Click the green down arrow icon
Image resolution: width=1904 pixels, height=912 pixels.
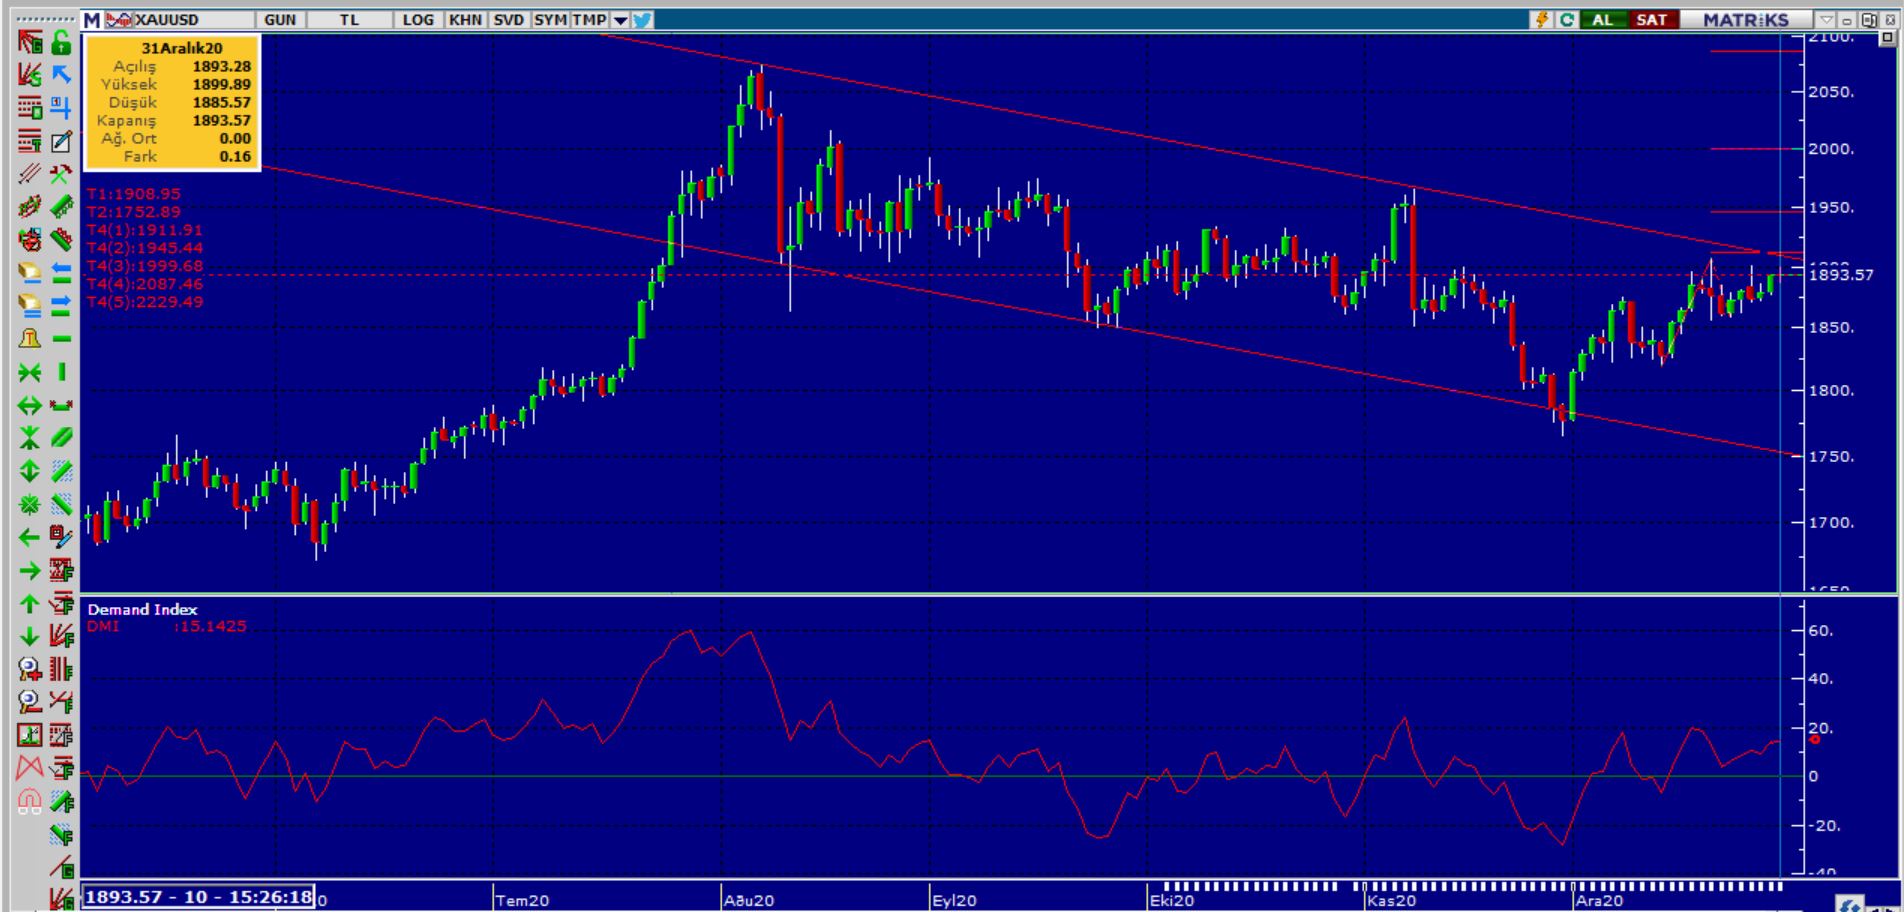point(30,636)
